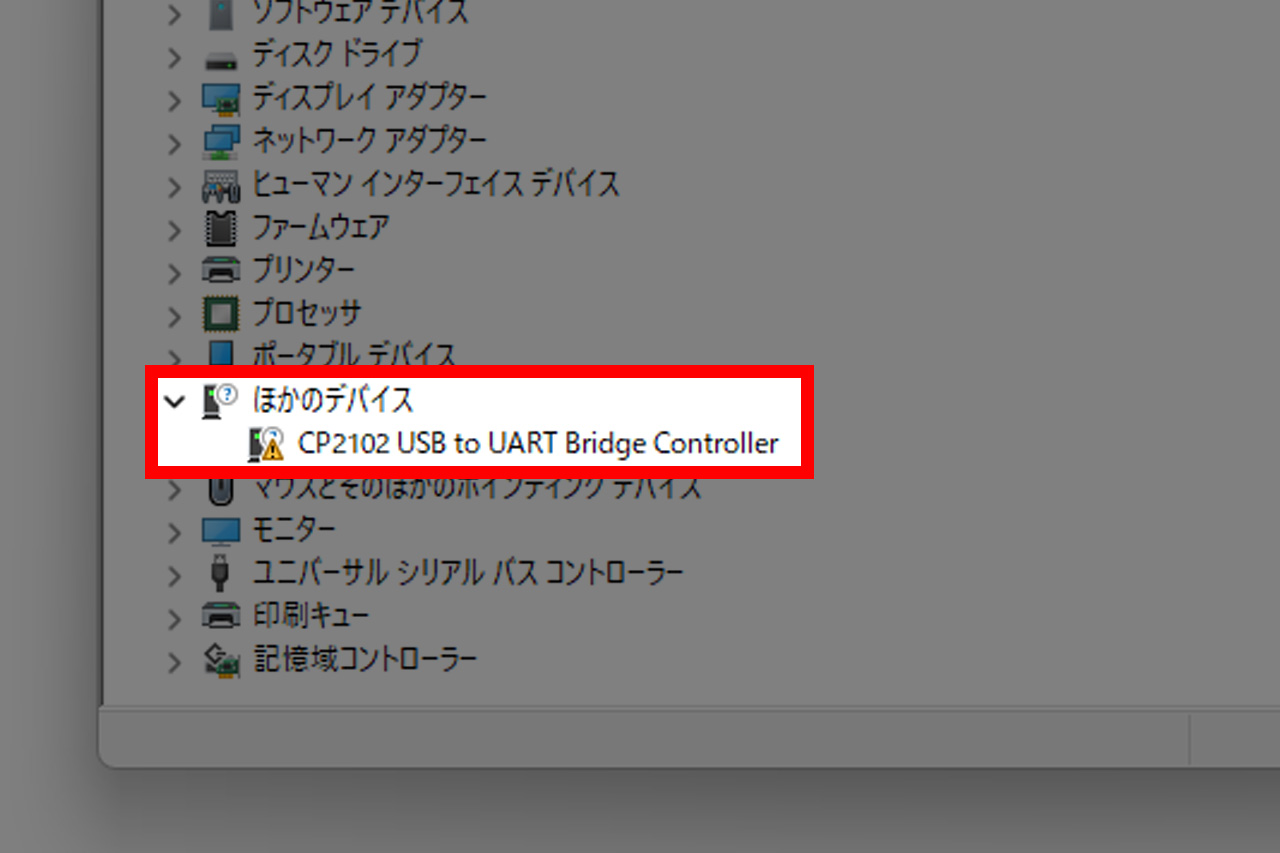Click the ほかのデバイス unknown device icon
The image size is (1280, 853).
(x=220, y=400)
